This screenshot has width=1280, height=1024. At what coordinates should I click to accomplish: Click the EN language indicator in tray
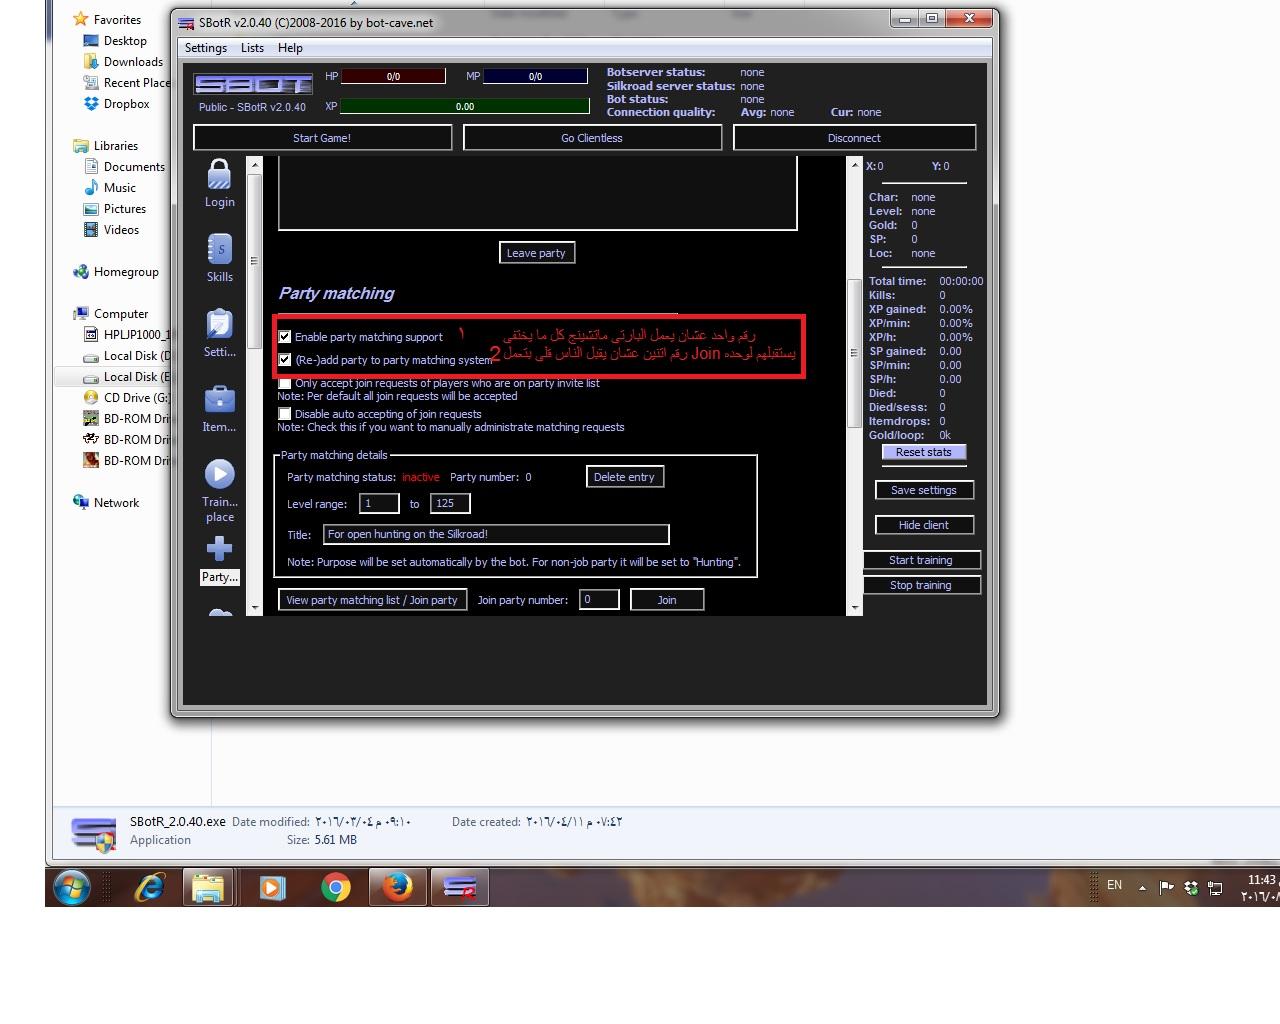point(1114,885)
